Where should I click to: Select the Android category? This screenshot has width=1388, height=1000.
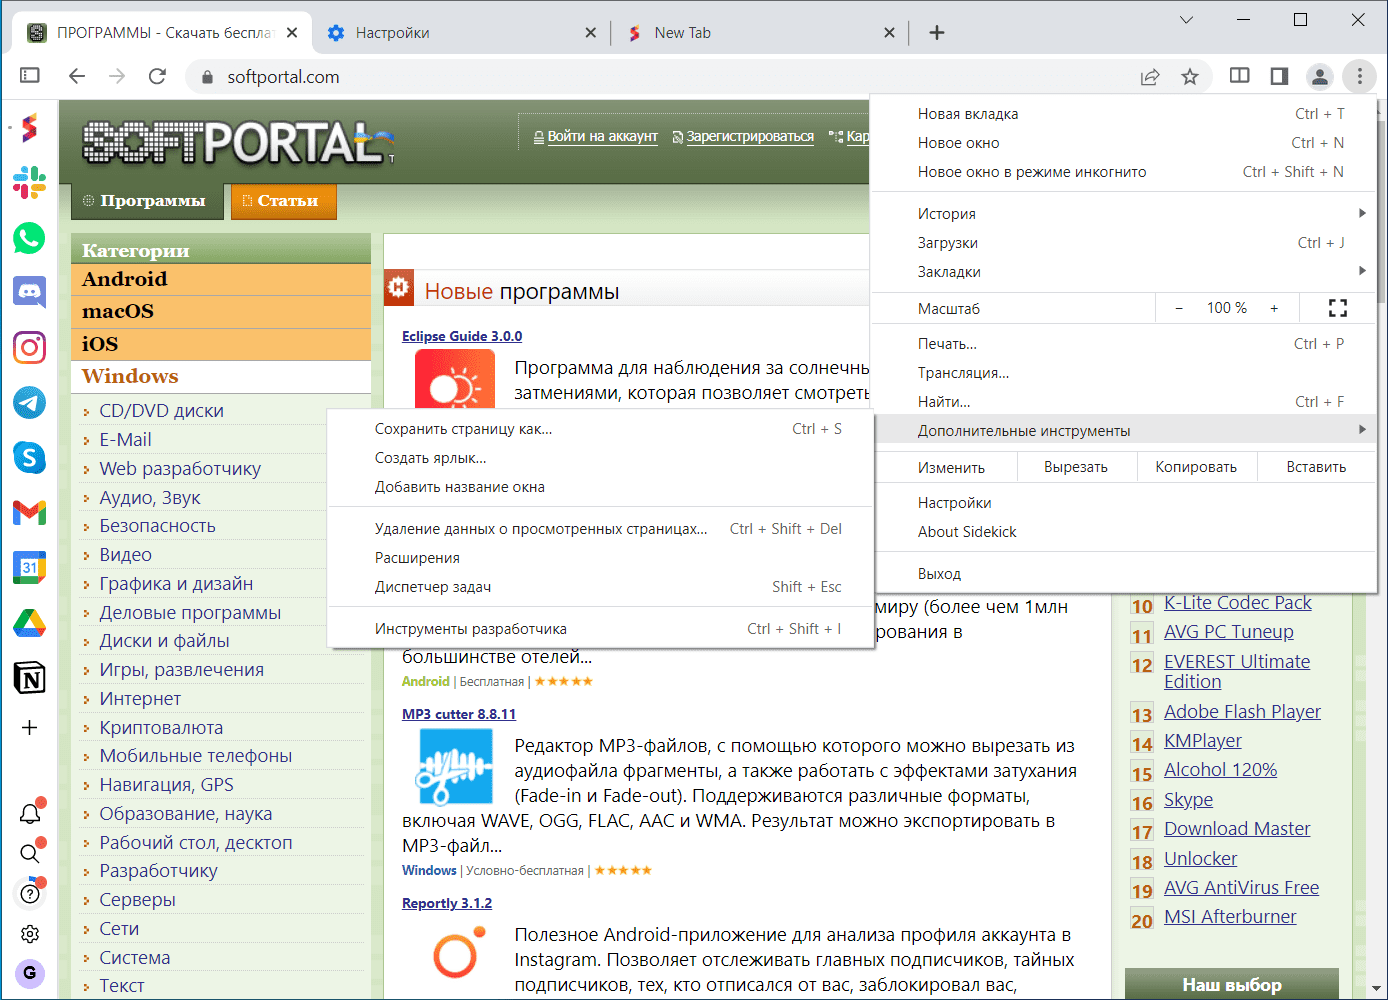click(221, 279)
